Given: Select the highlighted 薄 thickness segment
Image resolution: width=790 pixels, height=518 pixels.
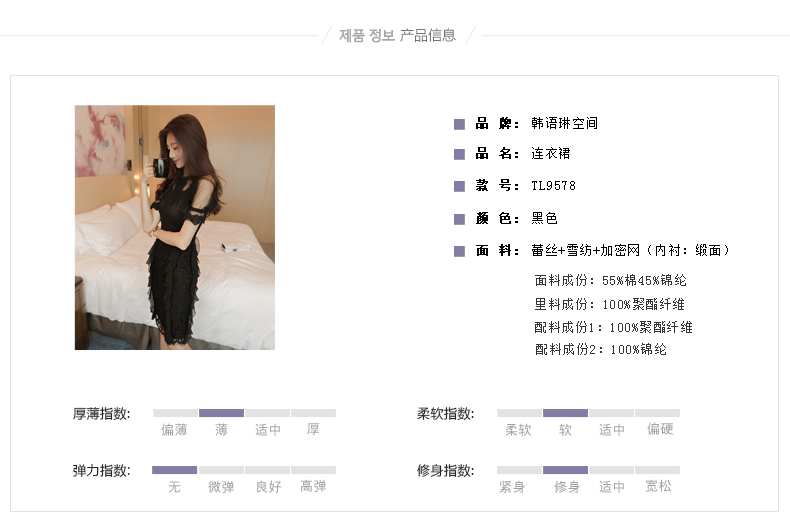Looking at the screenshot, I should 221,413.
